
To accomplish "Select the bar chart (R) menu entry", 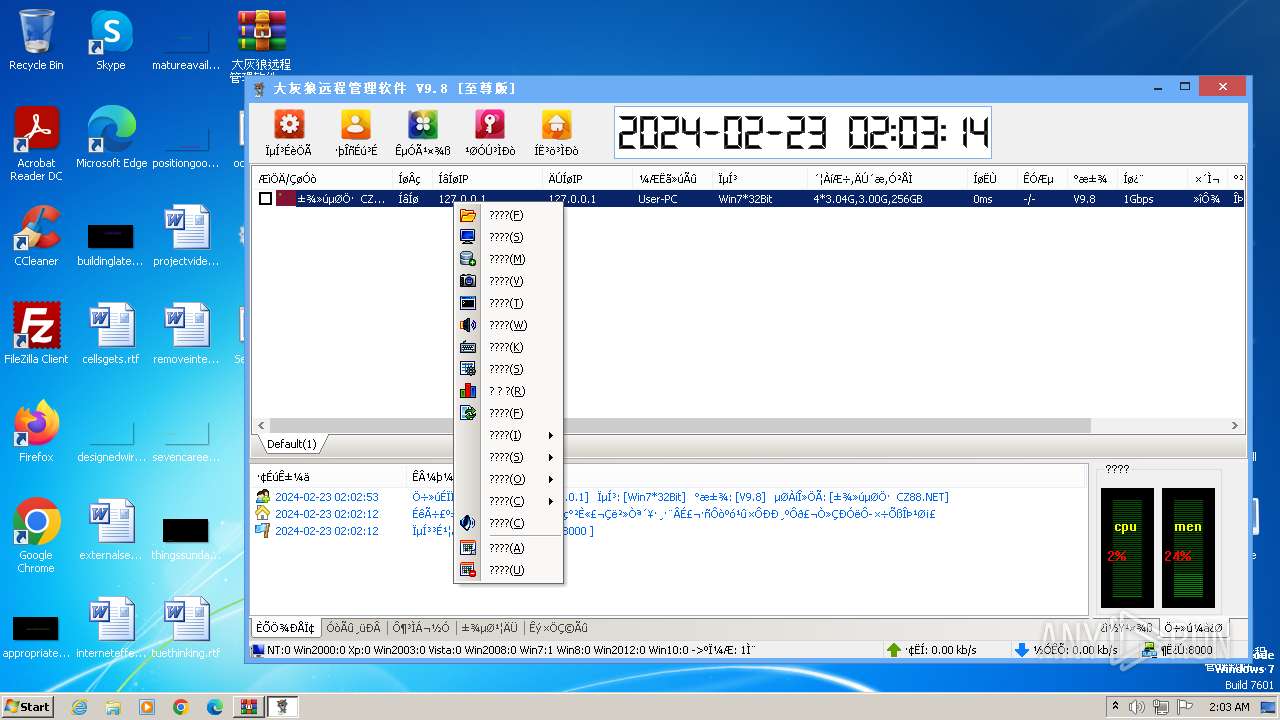I will 508,391.
